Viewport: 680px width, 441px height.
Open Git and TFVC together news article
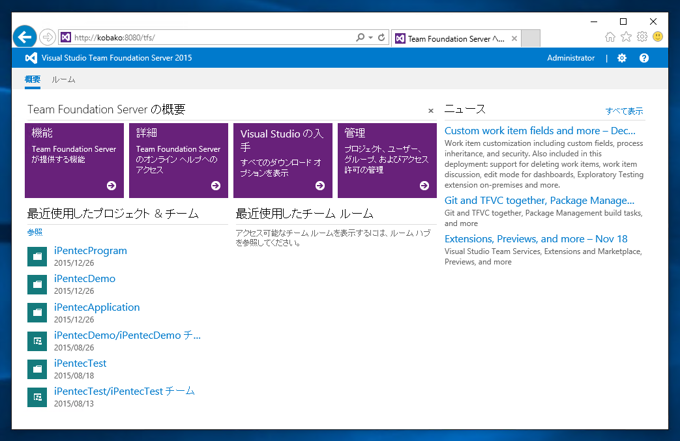[539, 200]
